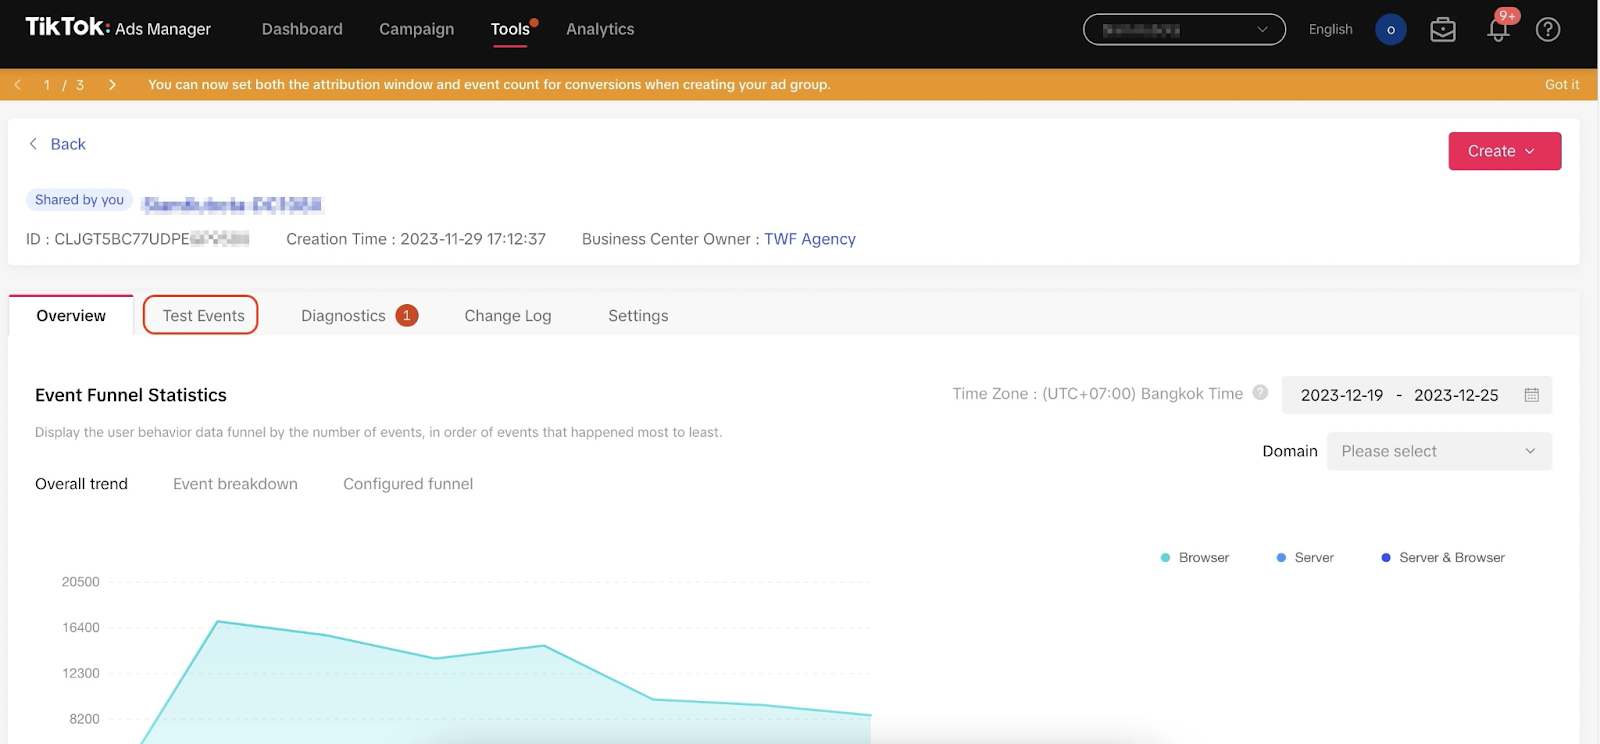The height and width of the screenshot is (744, 1600).
Task: Click the user avatar circle
Action: [1391, 30]
